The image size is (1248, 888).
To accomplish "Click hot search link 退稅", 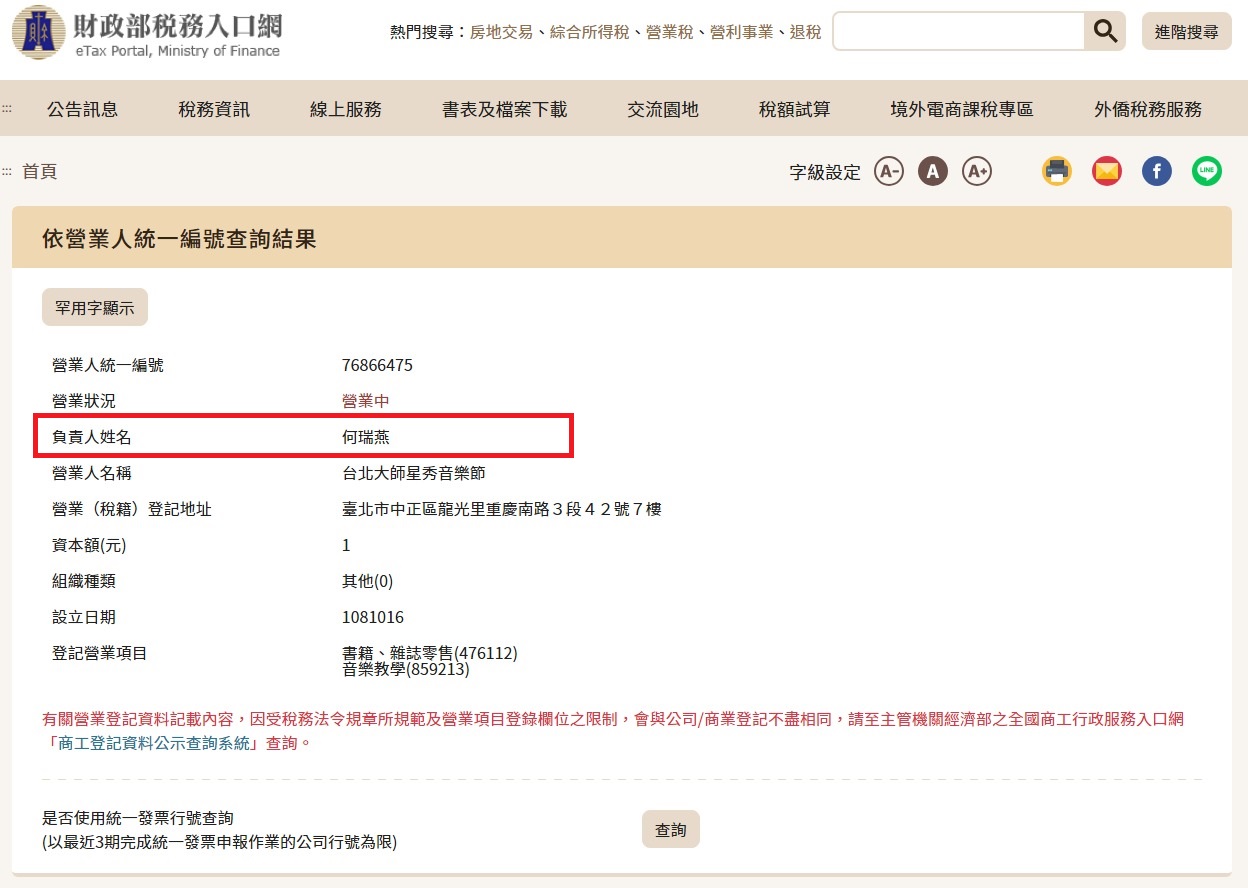I will coord(805,32).
